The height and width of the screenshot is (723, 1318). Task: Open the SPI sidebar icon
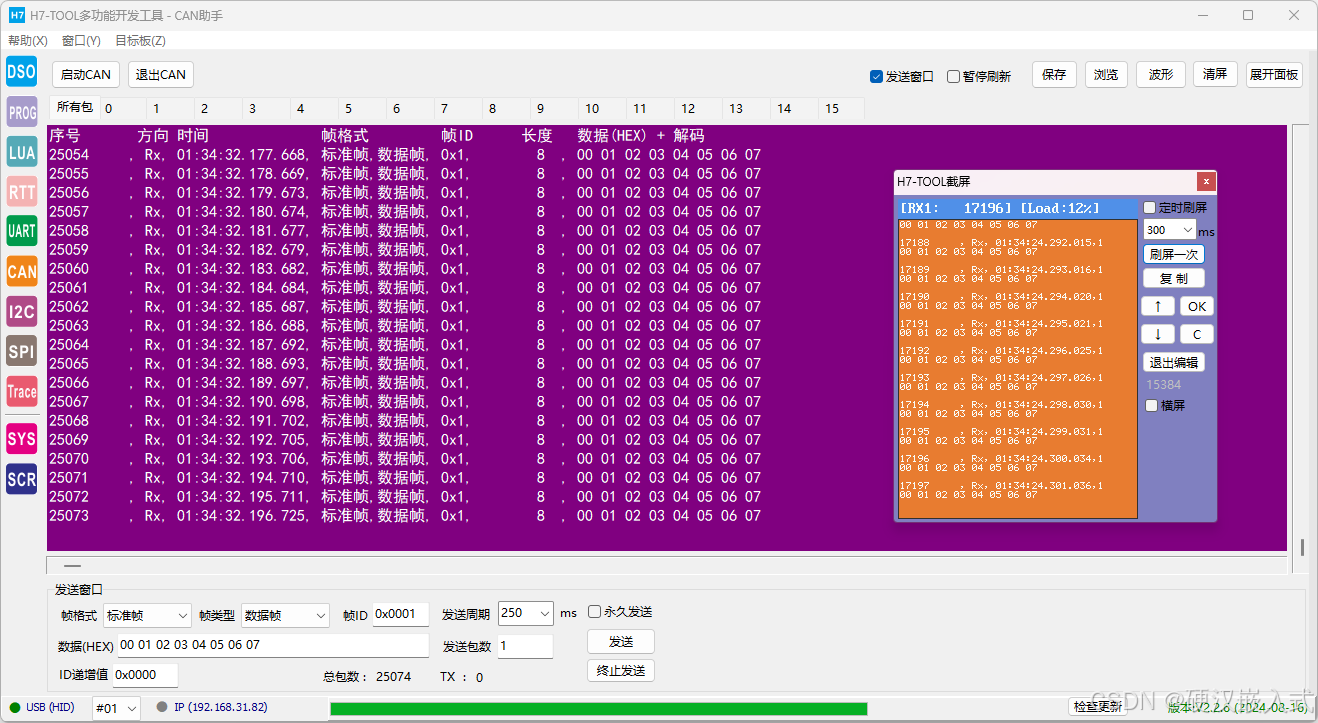[x=22, y=351]
